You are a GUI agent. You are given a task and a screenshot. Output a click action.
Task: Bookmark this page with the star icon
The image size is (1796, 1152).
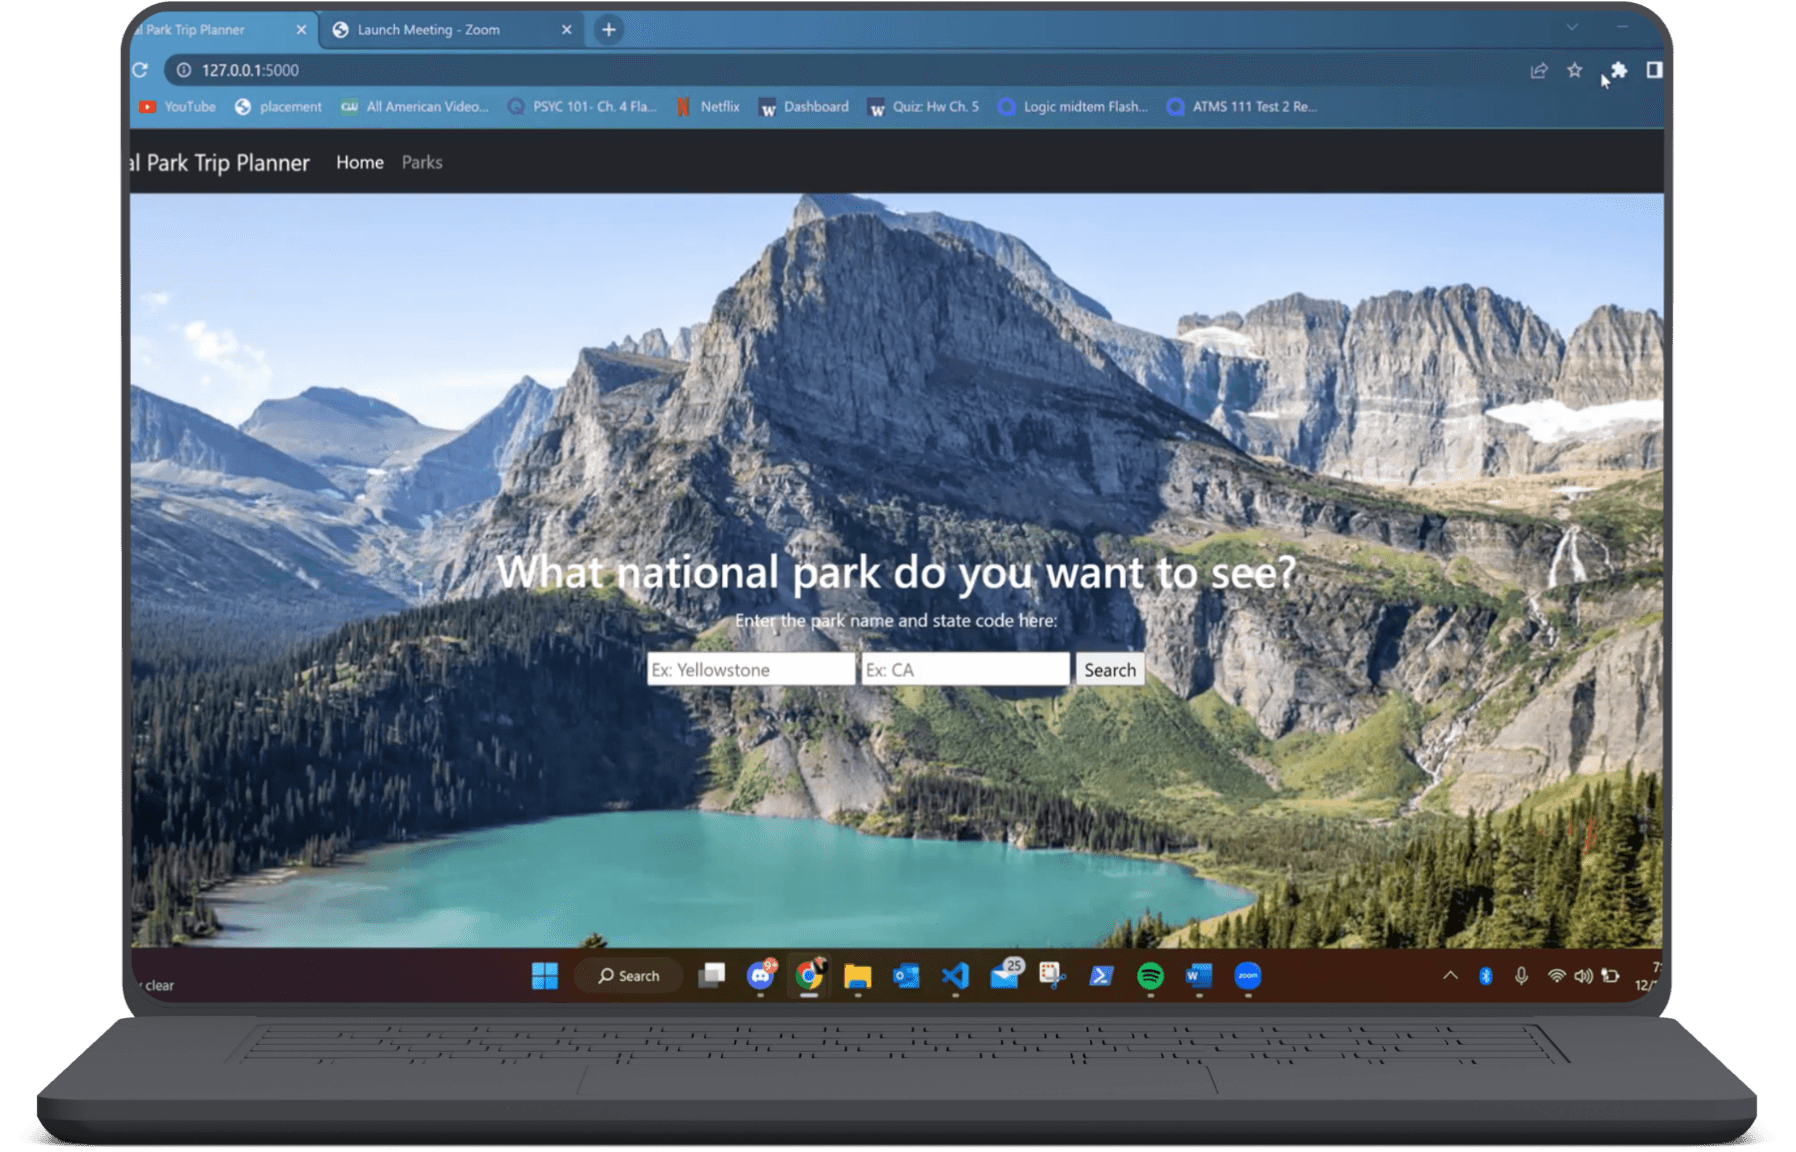(x=1574, y=70)
